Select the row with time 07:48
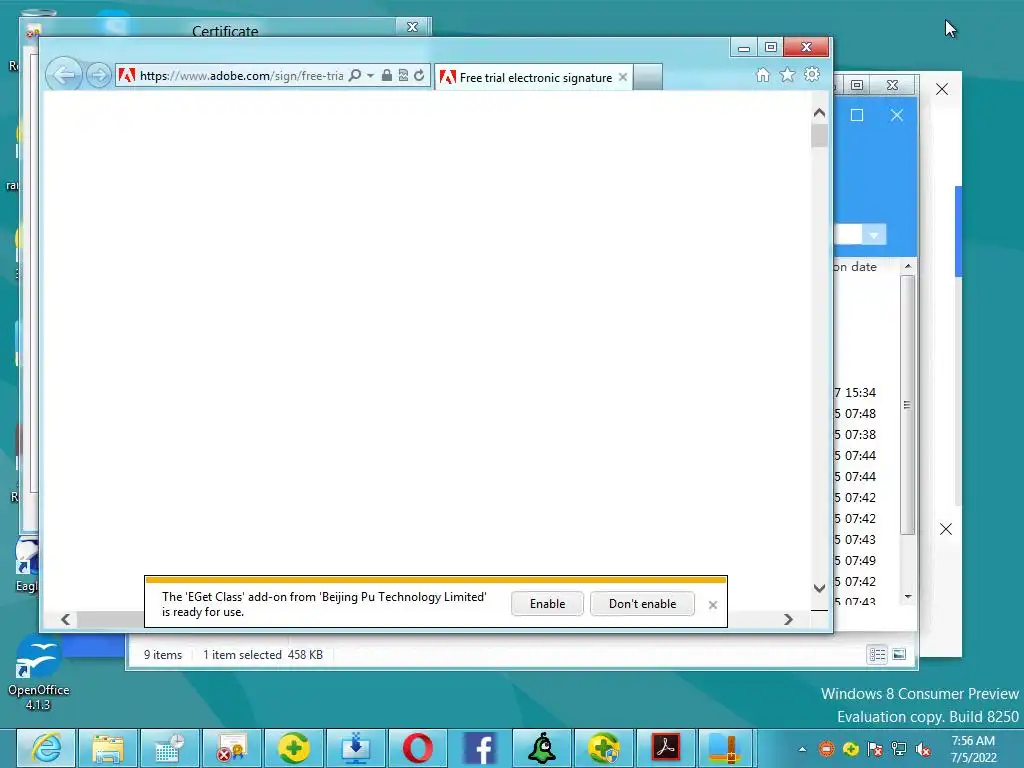The image size is (1024, 768). [x=856, y=413]
